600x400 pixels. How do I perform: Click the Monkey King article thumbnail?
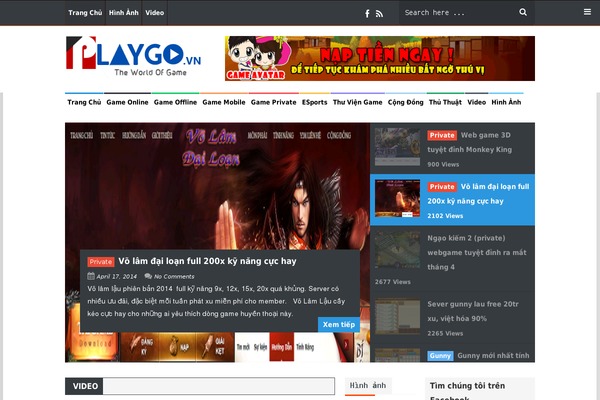(x=397, y=147)
